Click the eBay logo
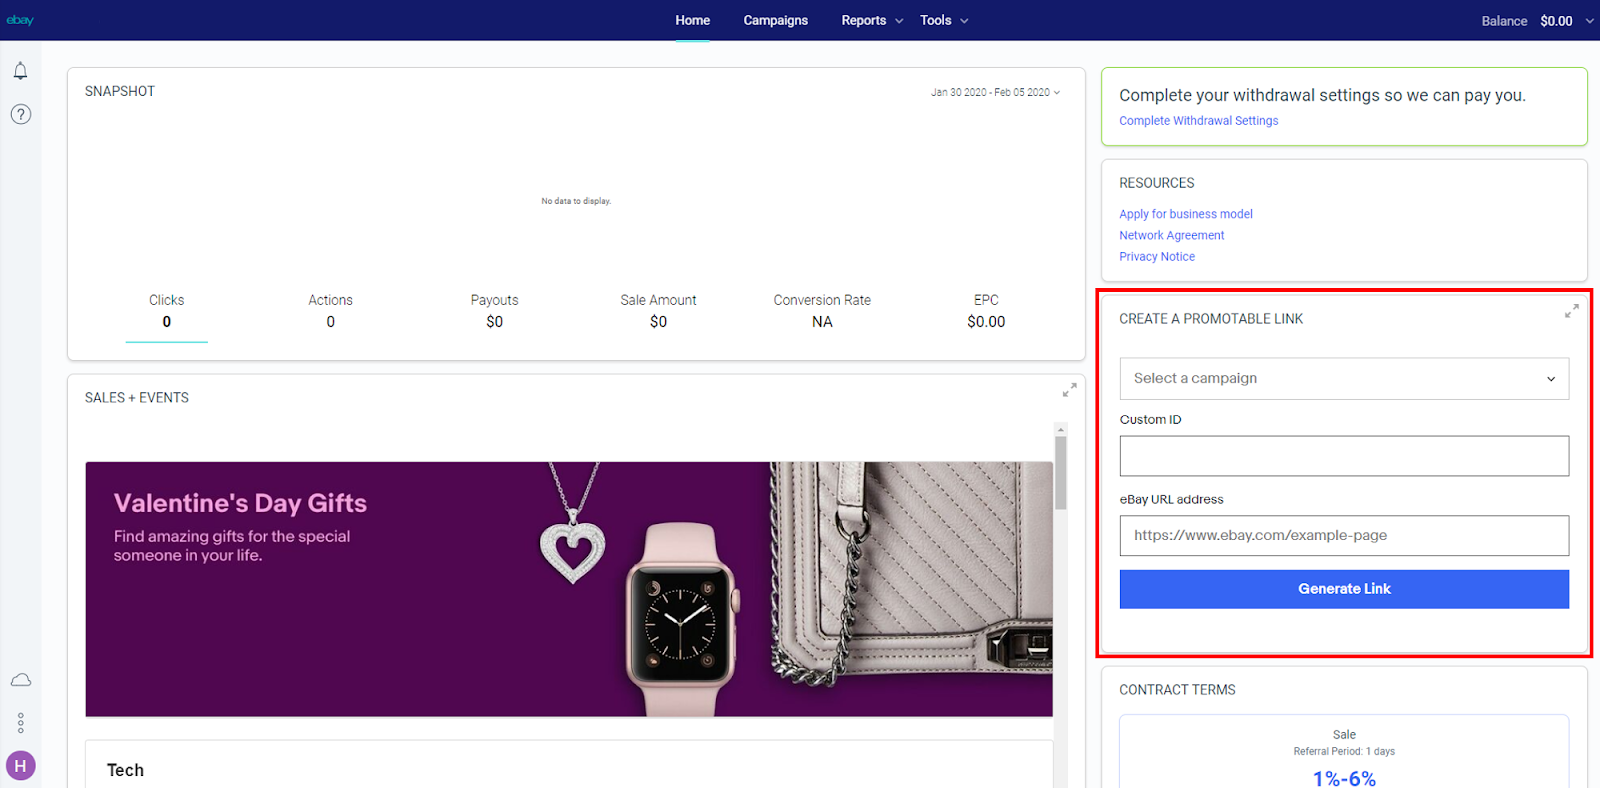 [20, 20]
